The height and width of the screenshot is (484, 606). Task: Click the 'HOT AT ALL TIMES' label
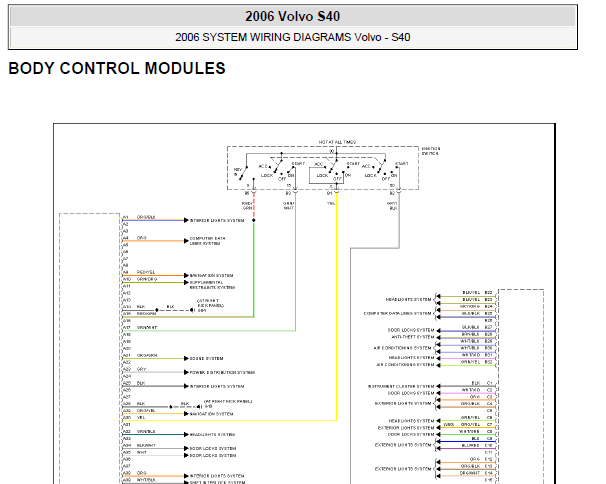point(337,142)
